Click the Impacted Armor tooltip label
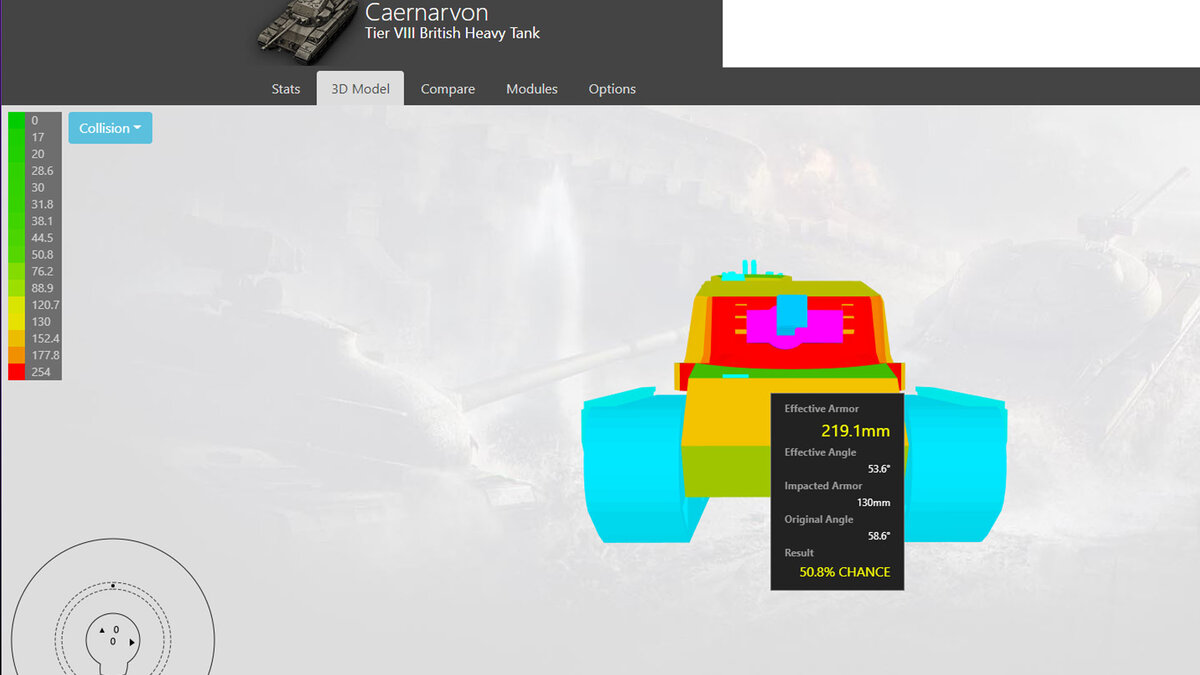This screenshot has width=1200, height=675. point(823,486)
